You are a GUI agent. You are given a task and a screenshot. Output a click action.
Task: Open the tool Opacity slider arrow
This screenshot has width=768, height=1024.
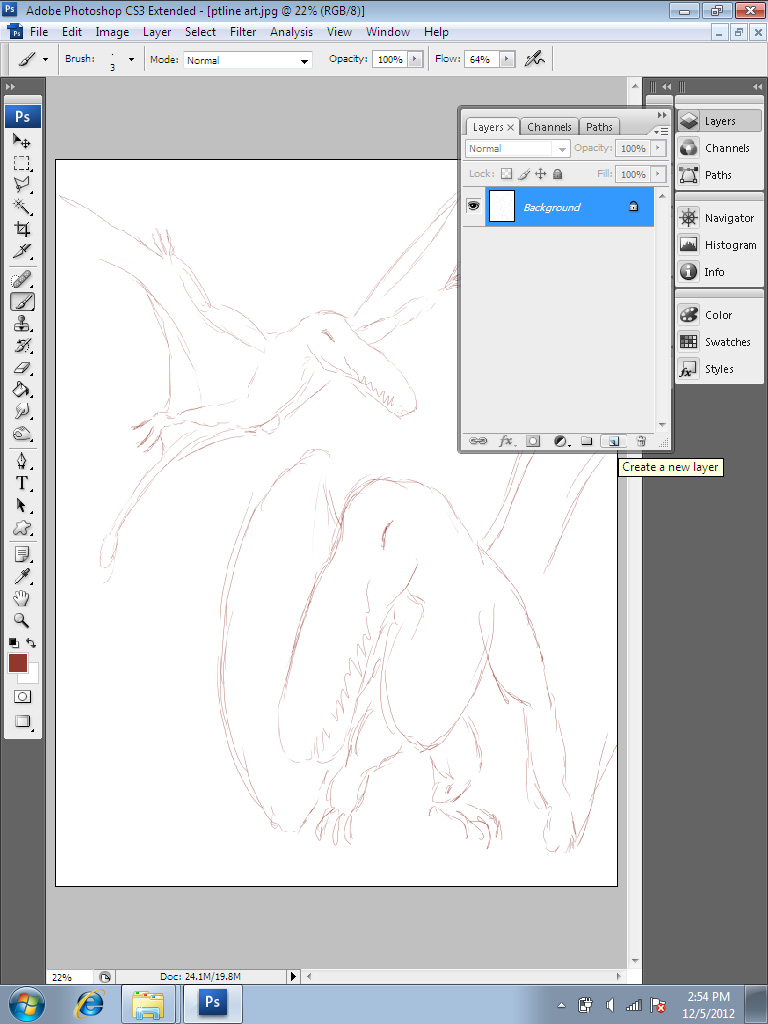click(415, 59)
